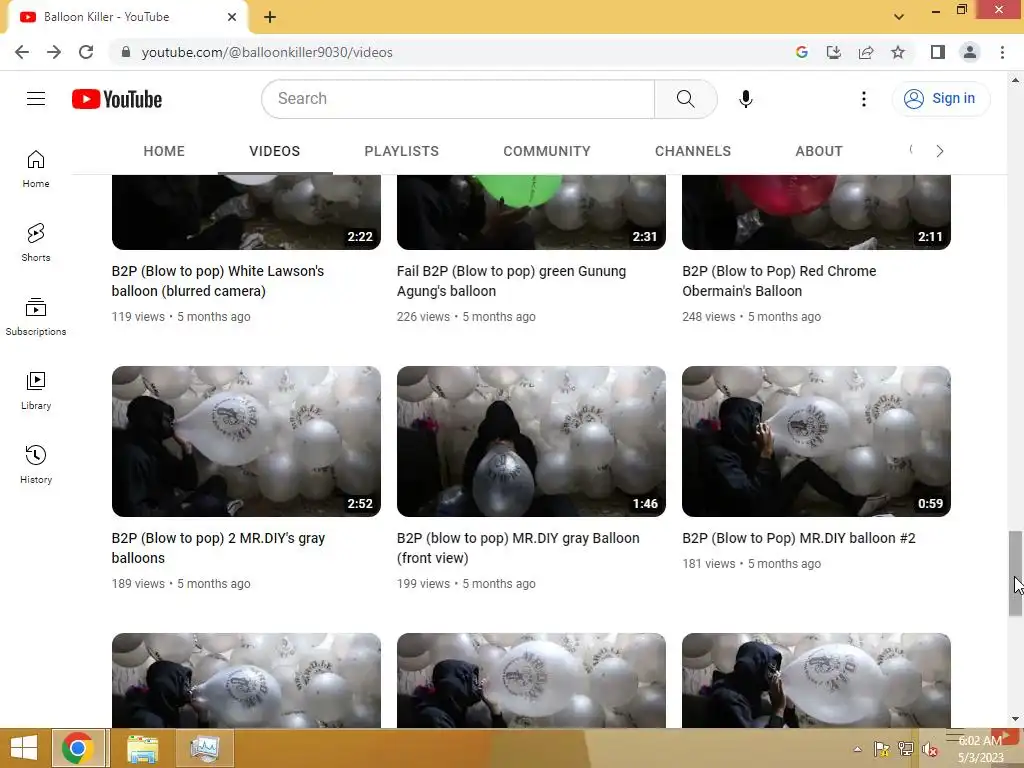Open the monitor app in the taskbar
Viewport: 1024px width, 768px height.
tap(206, 748)
